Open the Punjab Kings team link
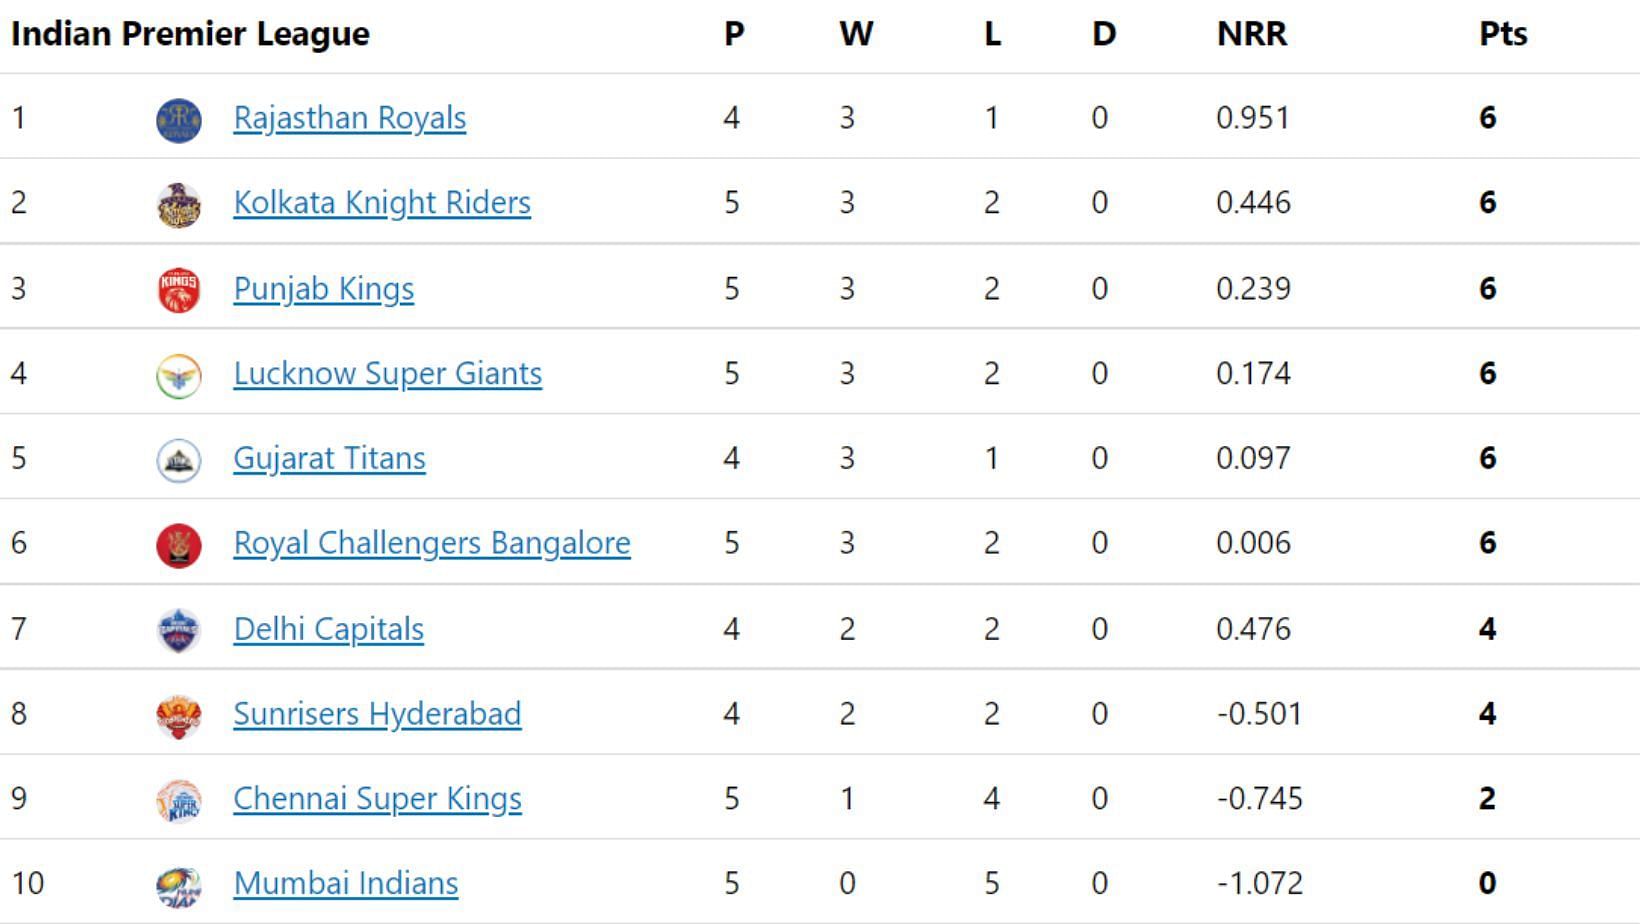 coord(324,289)
